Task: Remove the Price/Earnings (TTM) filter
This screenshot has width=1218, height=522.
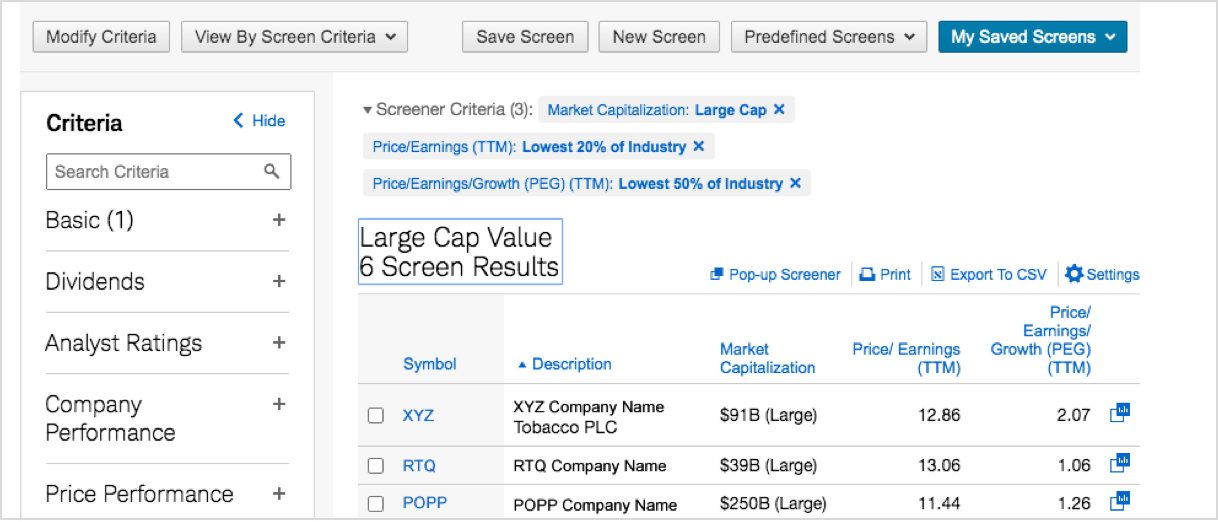Action: pyautogui.click(x=699, y=147)
